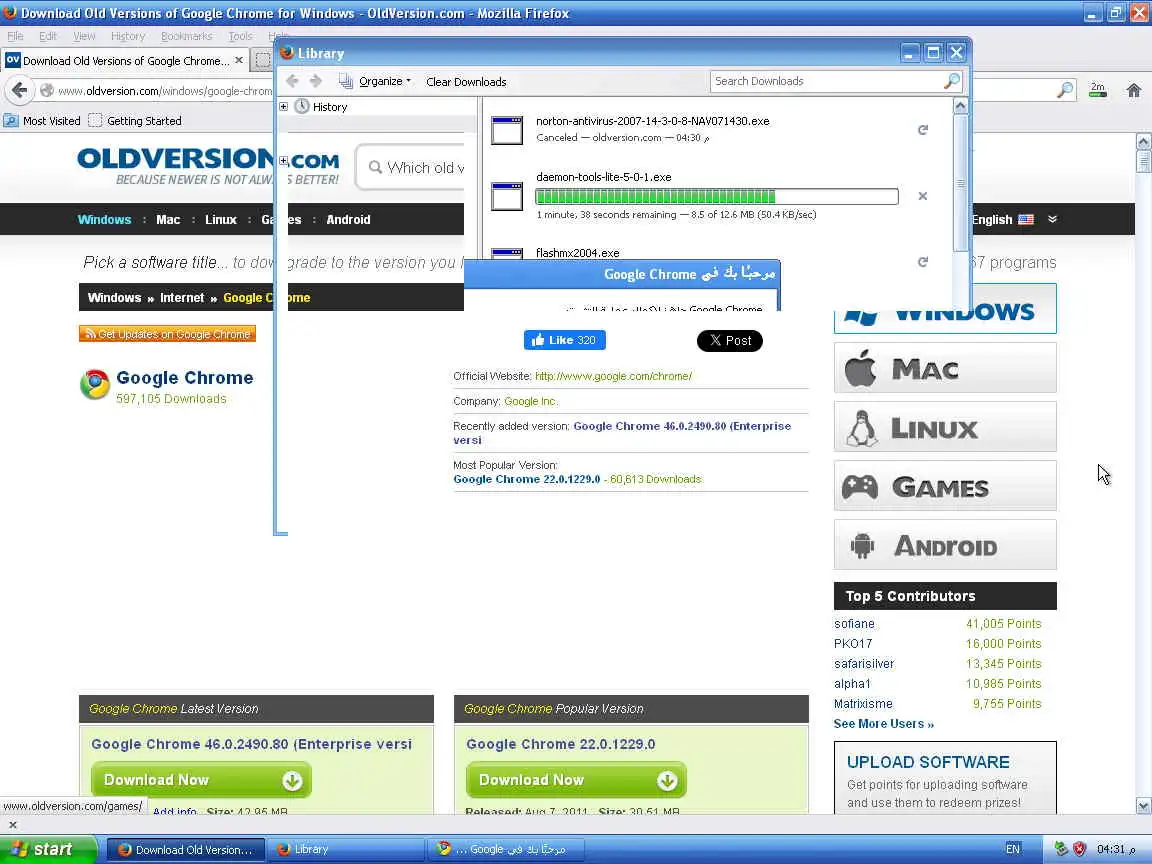Click the 2m downloads indicator icon

(1098, 90)
